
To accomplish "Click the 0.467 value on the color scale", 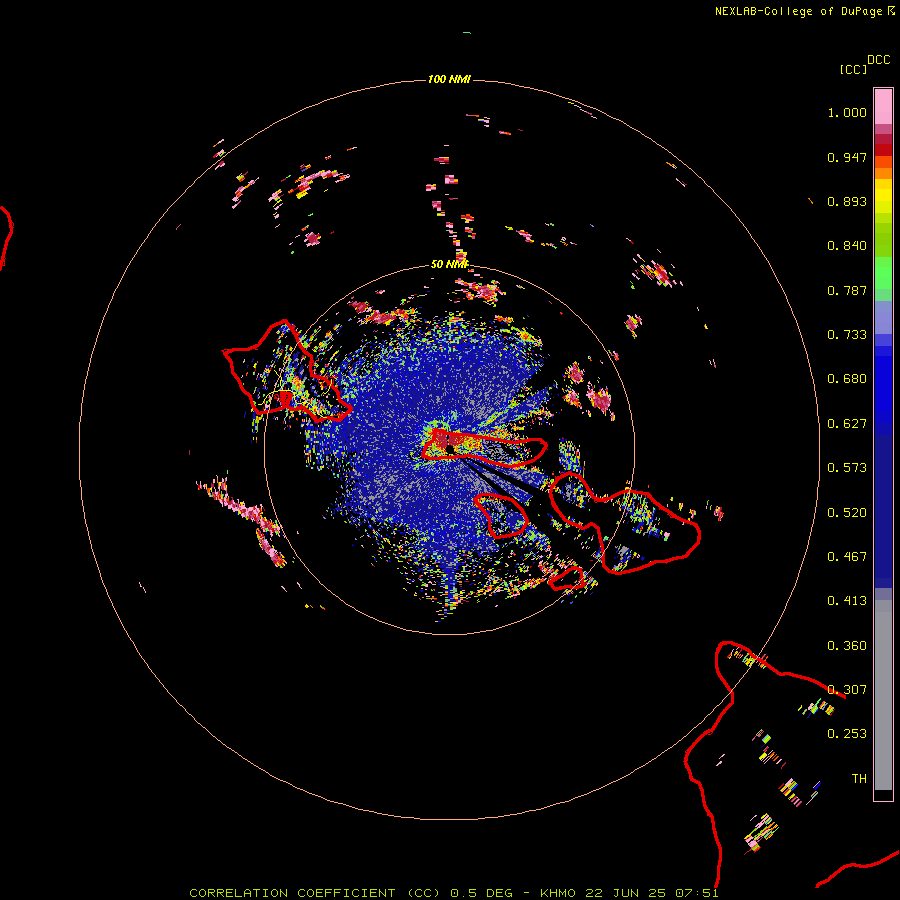I will (x=847, y=557).
